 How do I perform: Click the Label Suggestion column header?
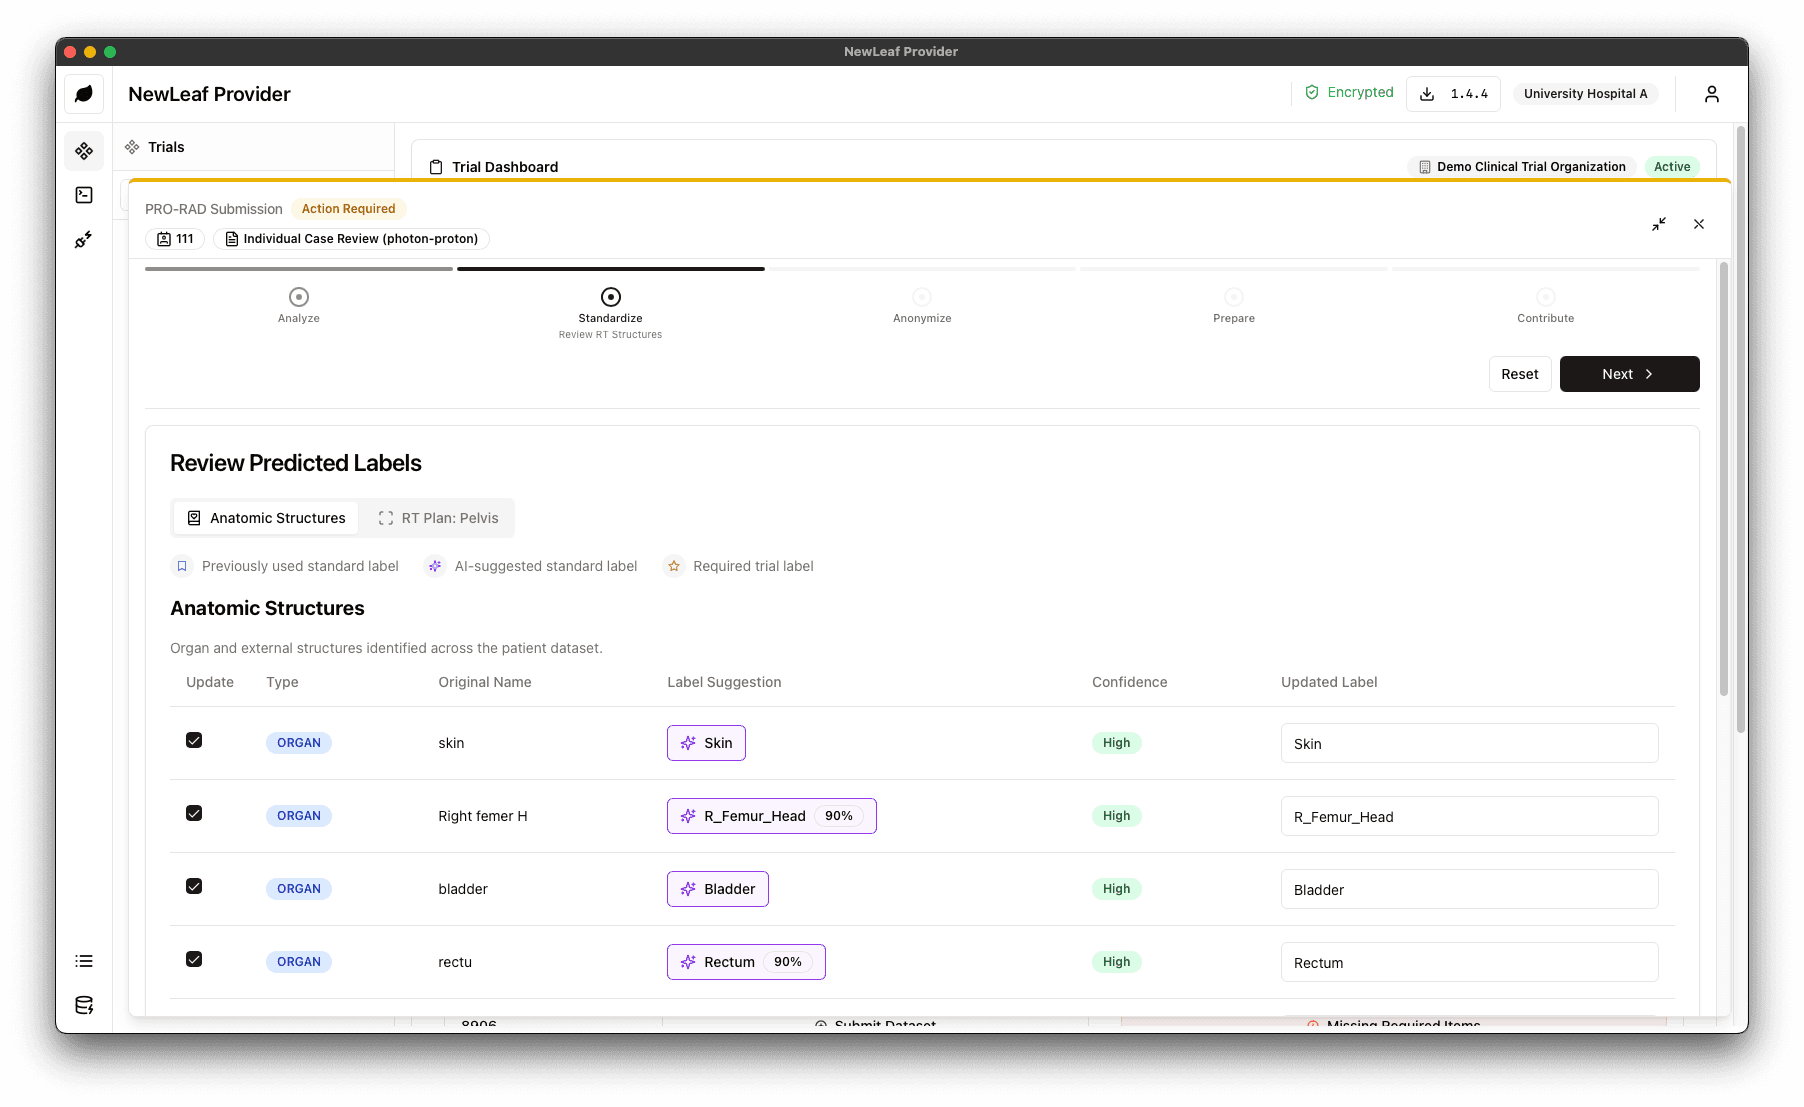tap(724, 682)
